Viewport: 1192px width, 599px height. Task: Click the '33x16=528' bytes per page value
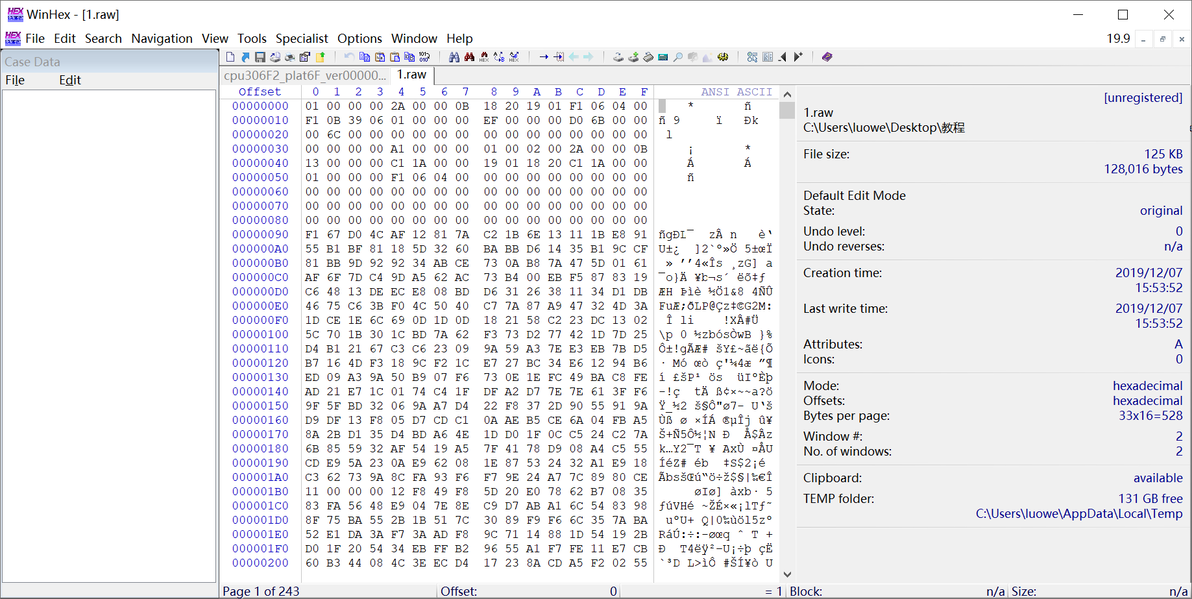click(1152, 416)
